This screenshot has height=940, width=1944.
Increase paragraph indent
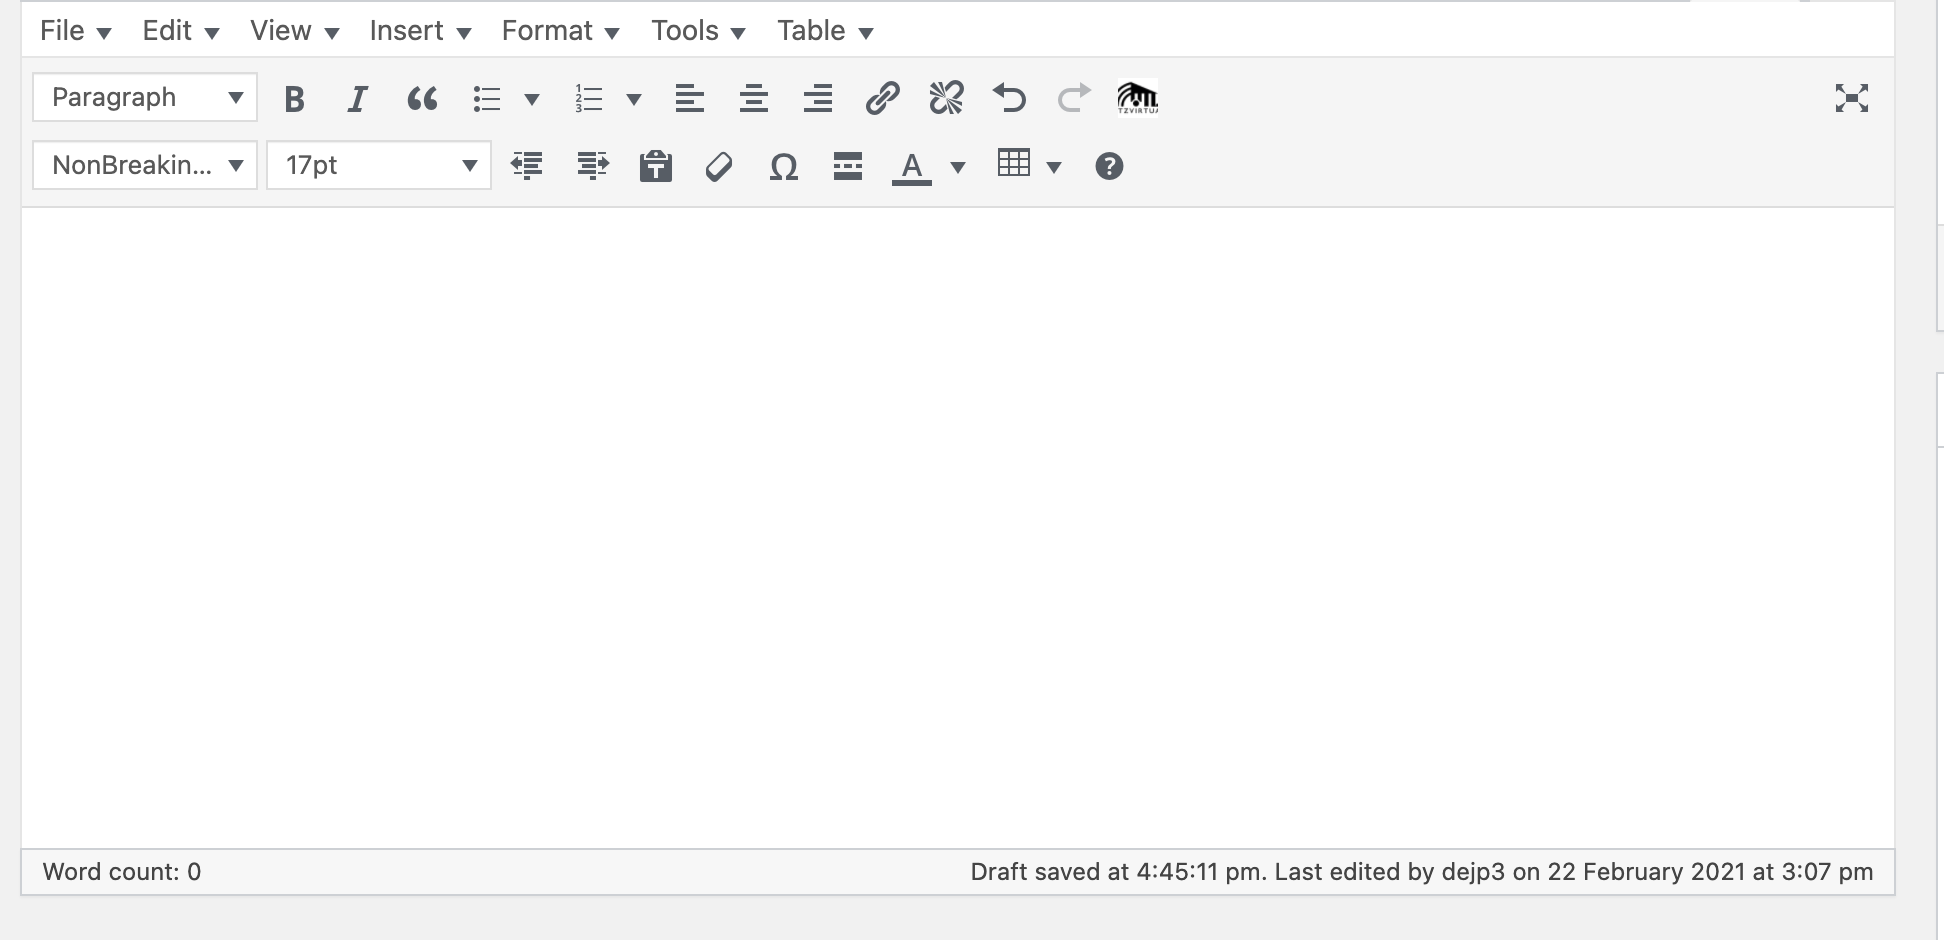(592, 166)
